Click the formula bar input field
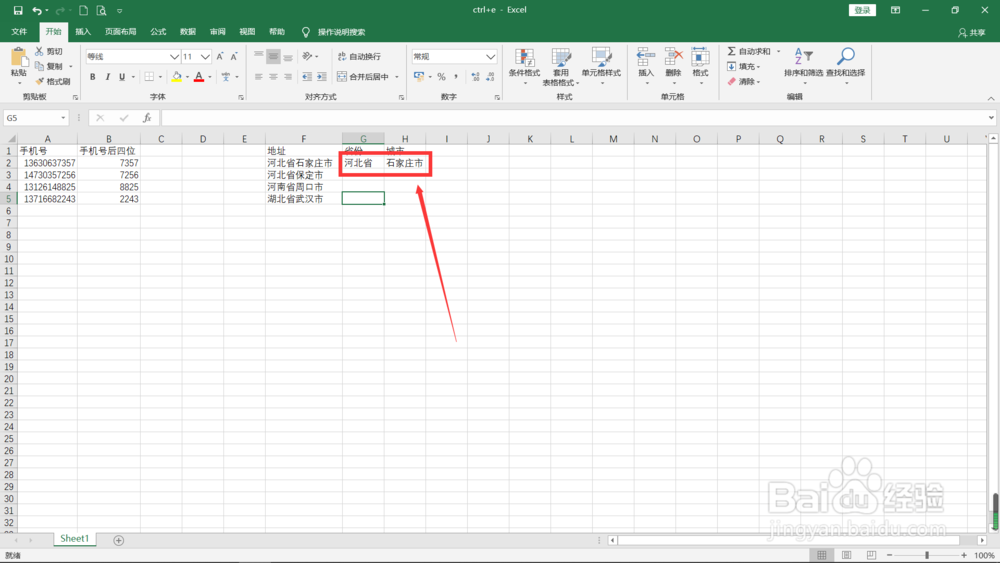The width and height of the screenshot is (1000, 563). pyautogui.click(x=573, y=118)
